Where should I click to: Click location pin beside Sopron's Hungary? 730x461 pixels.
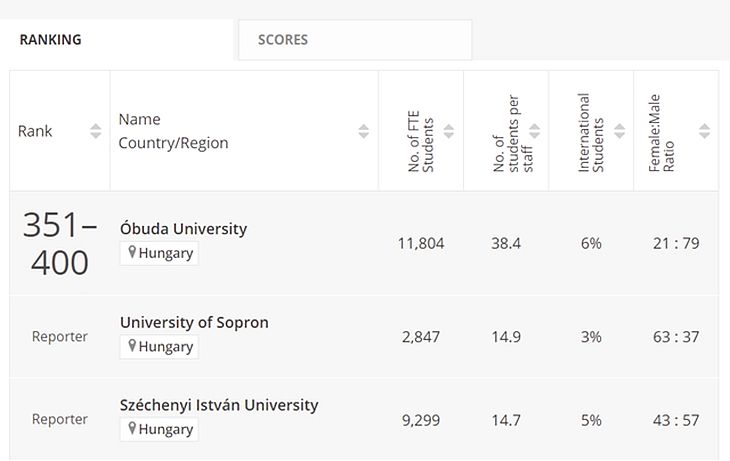(131, 347)
